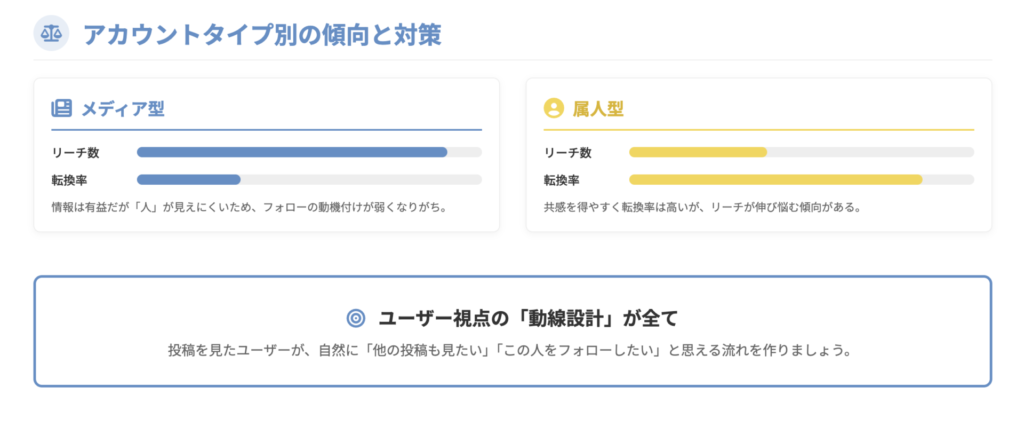1024x426 pixels.
Task: Click the title アカウントタイプ別の傾向と対策
Action: point(262,34)
